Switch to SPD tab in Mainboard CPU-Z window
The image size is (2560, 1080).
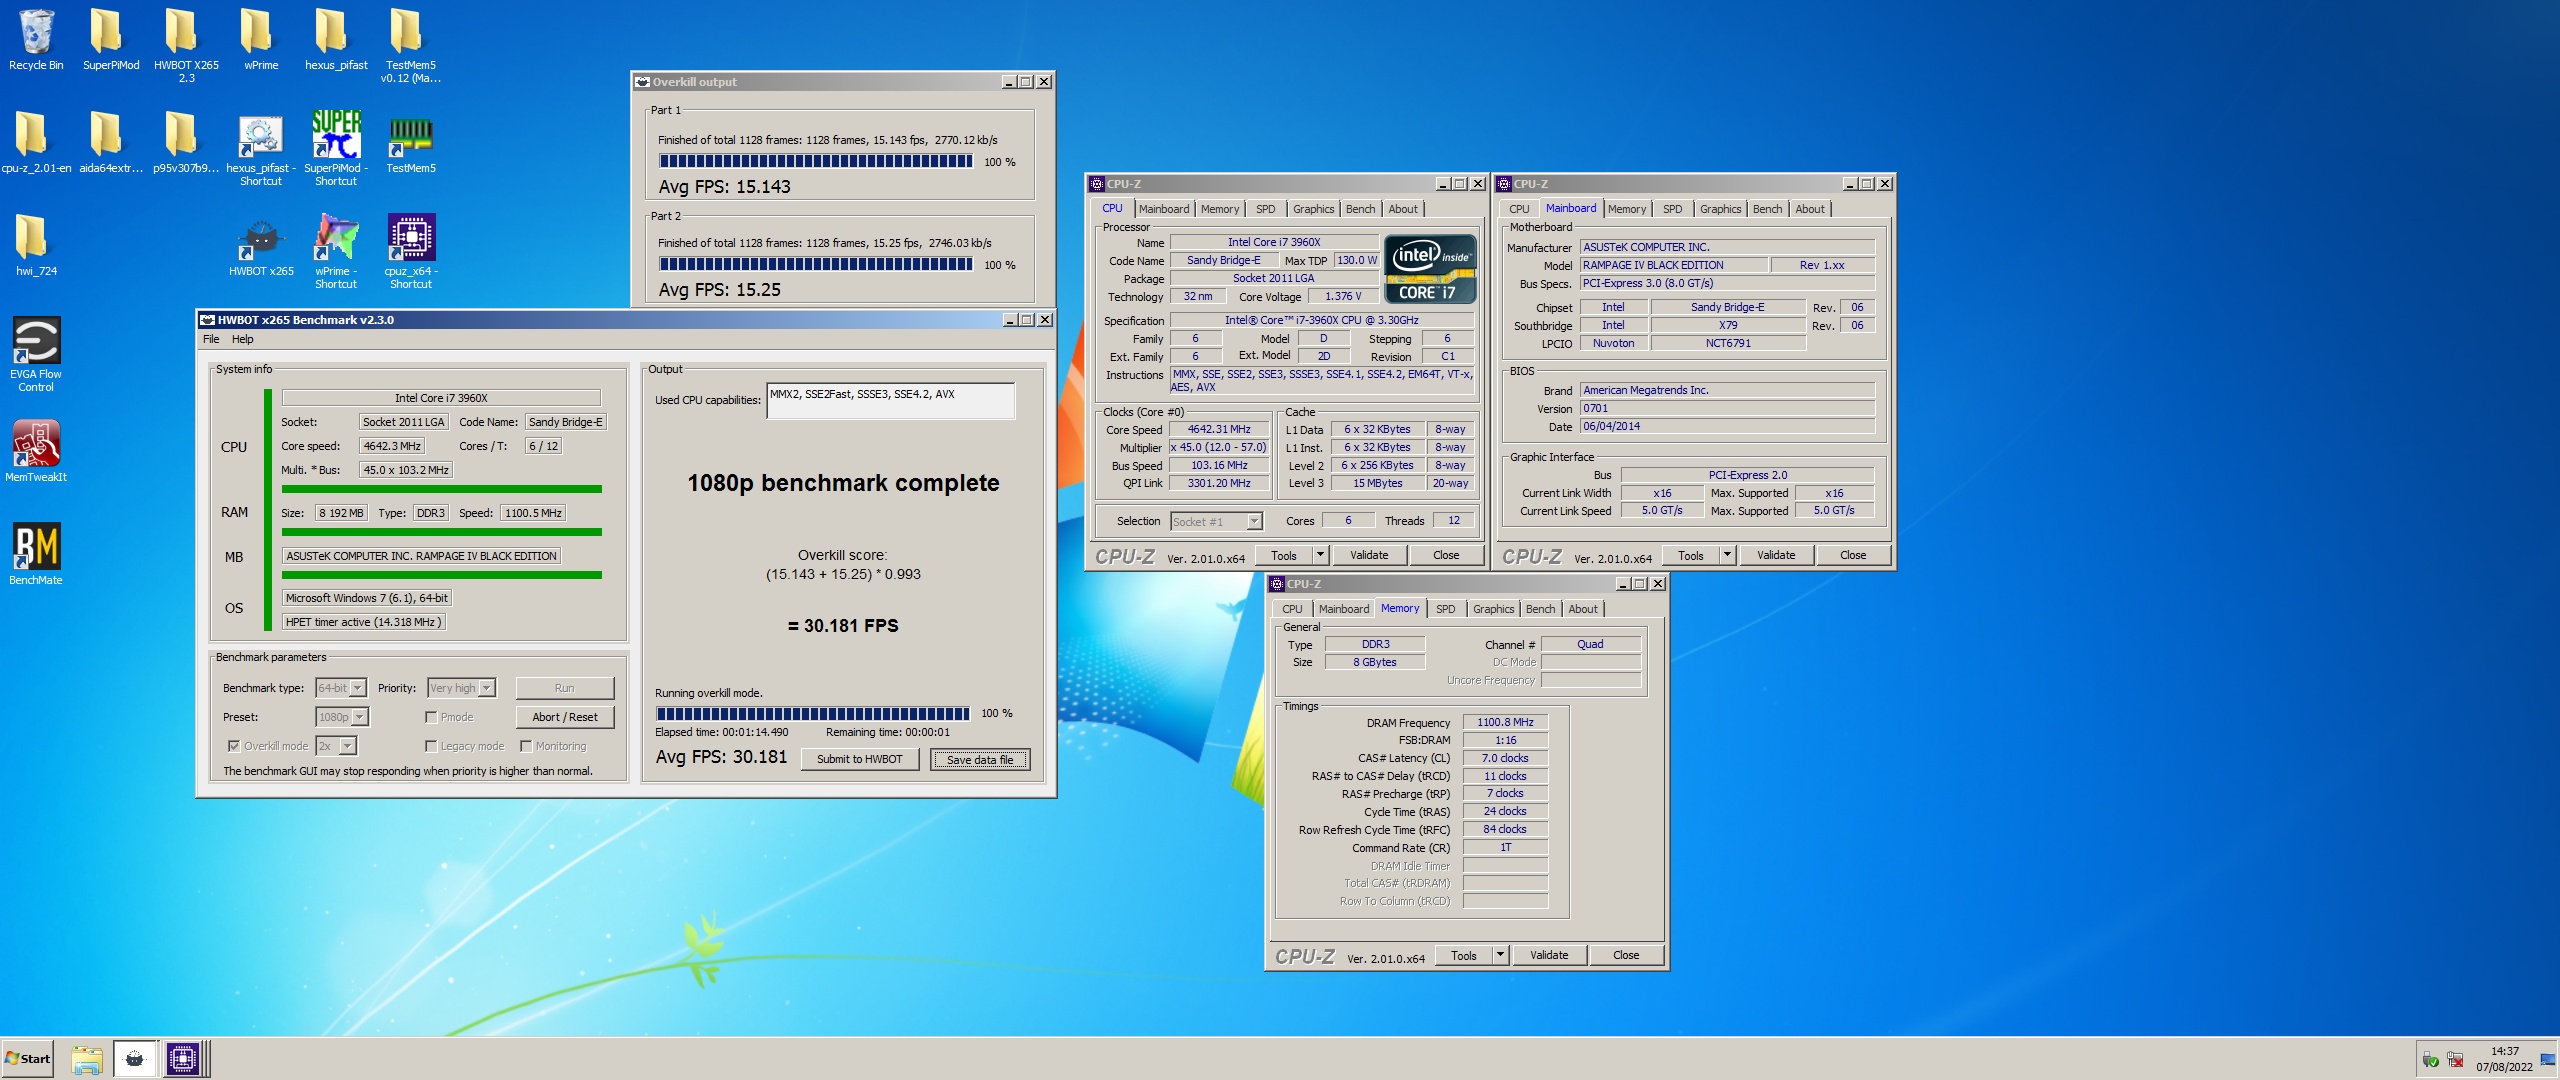pyautogui.click(x=1672, y=209)
